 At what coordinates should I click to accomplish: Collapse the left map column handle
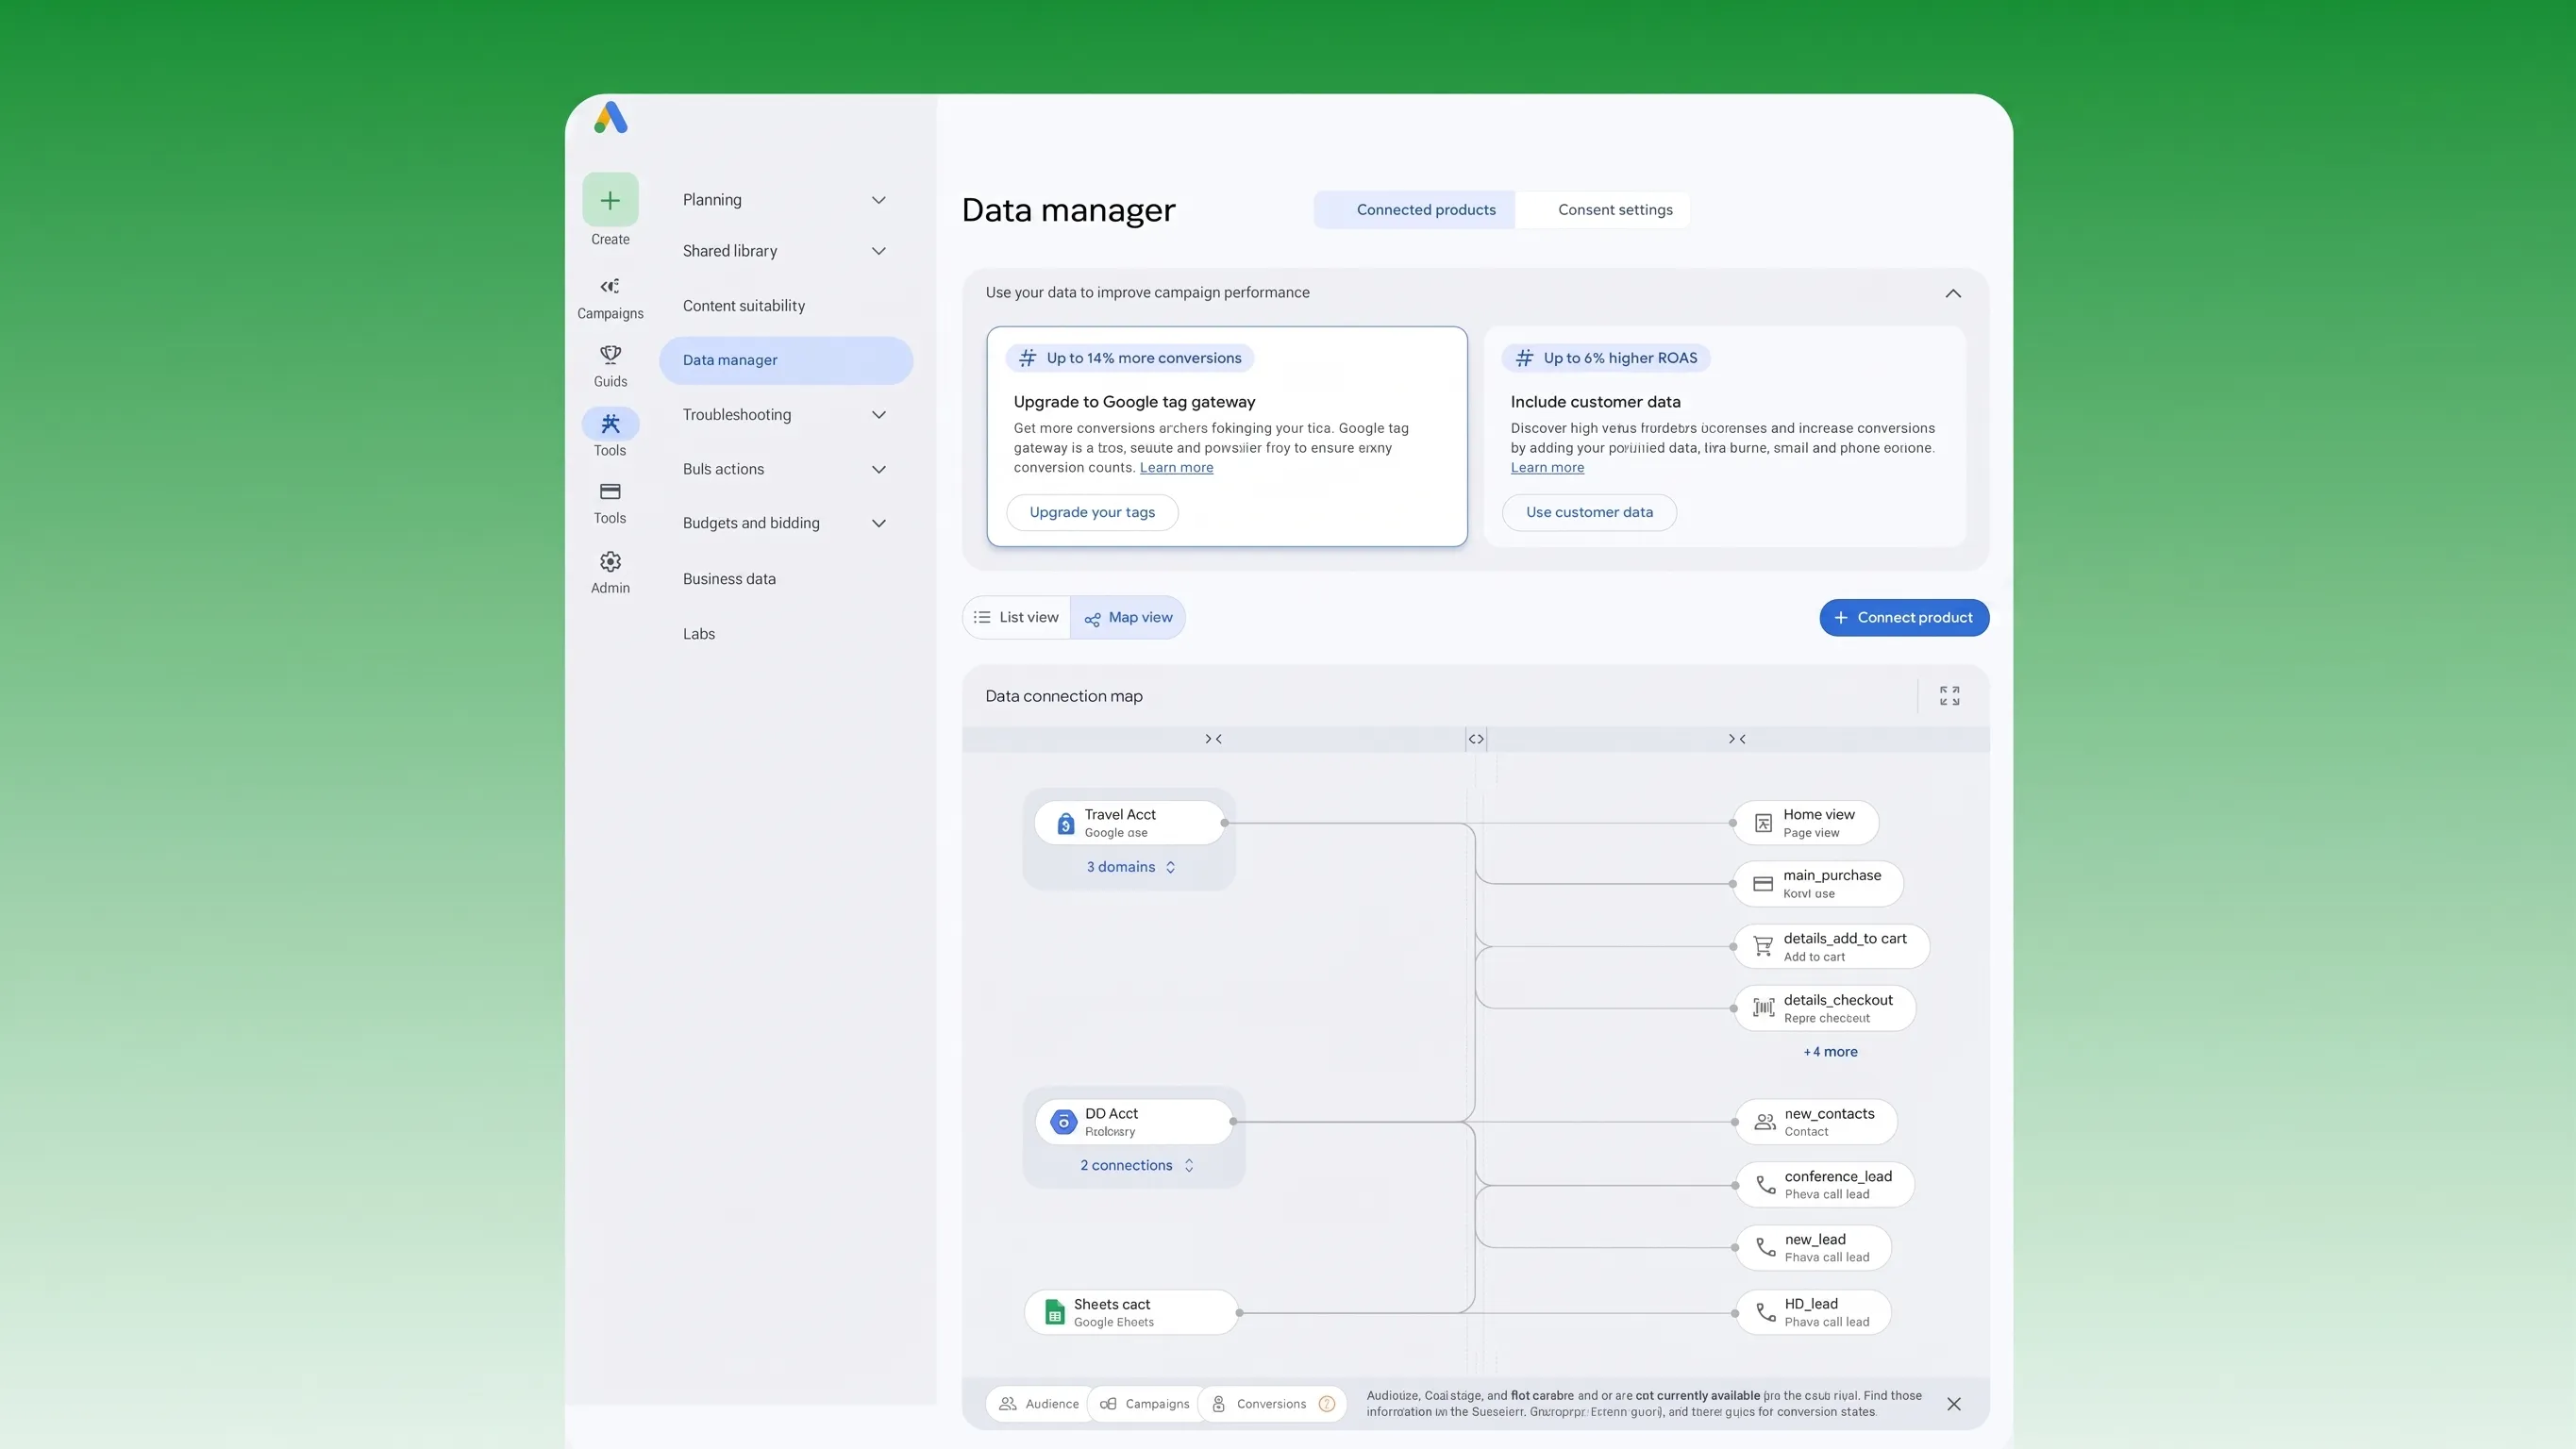pyautogui.click(x=1213, y=739)
